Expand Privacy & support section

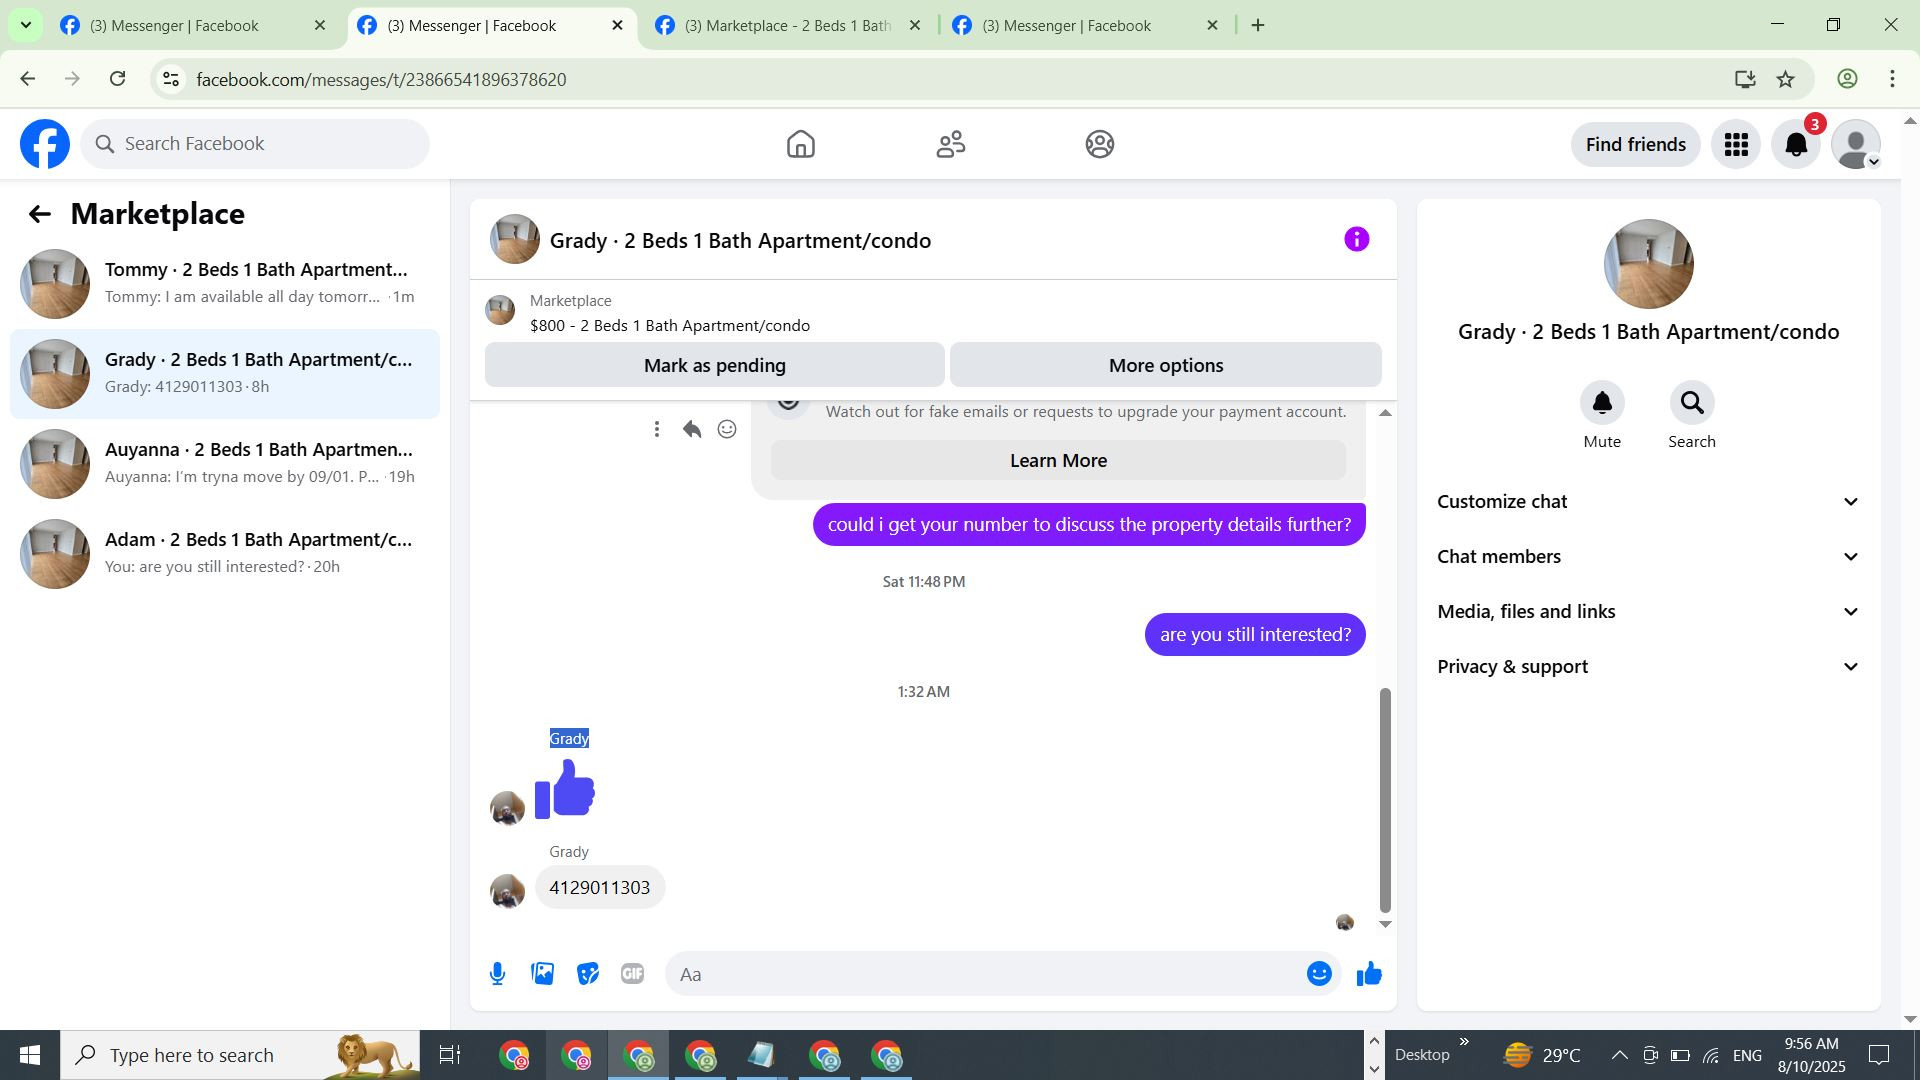click(x=1648, y=667)
